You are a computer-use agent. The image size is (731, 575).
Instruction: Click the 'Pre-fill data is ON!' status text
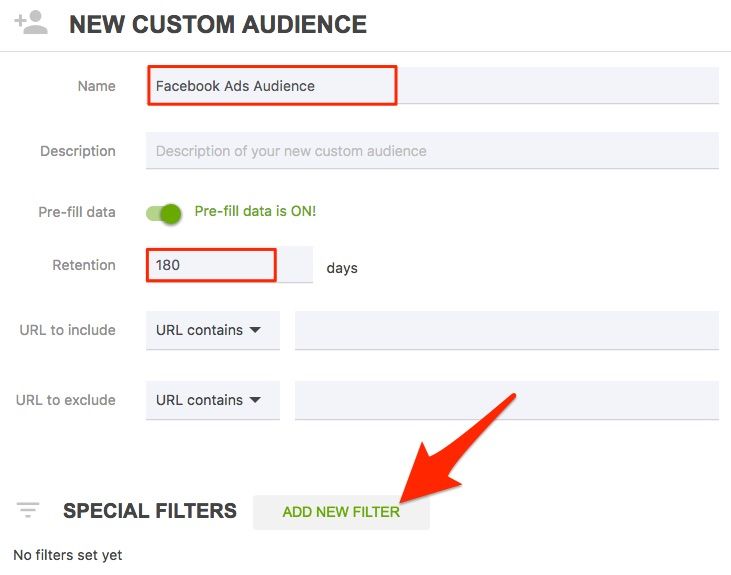tap(255, 211)
